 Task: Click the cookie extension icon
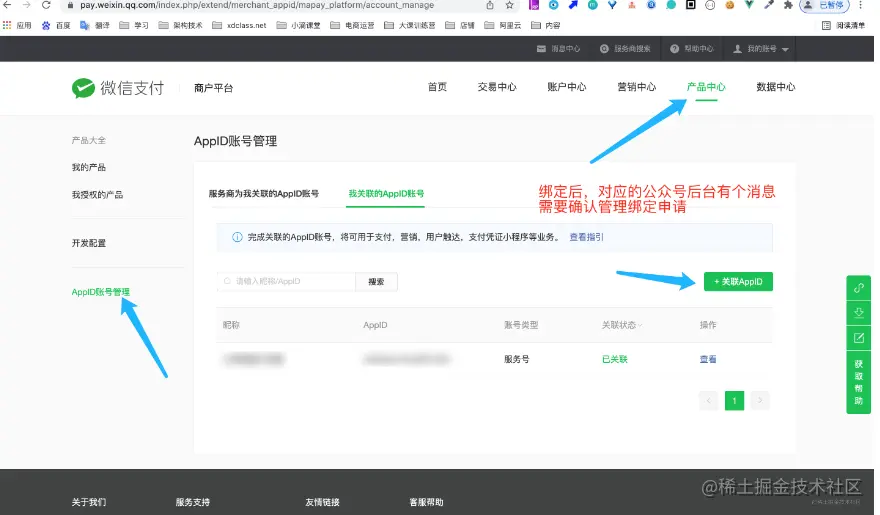tap(730, 5)
